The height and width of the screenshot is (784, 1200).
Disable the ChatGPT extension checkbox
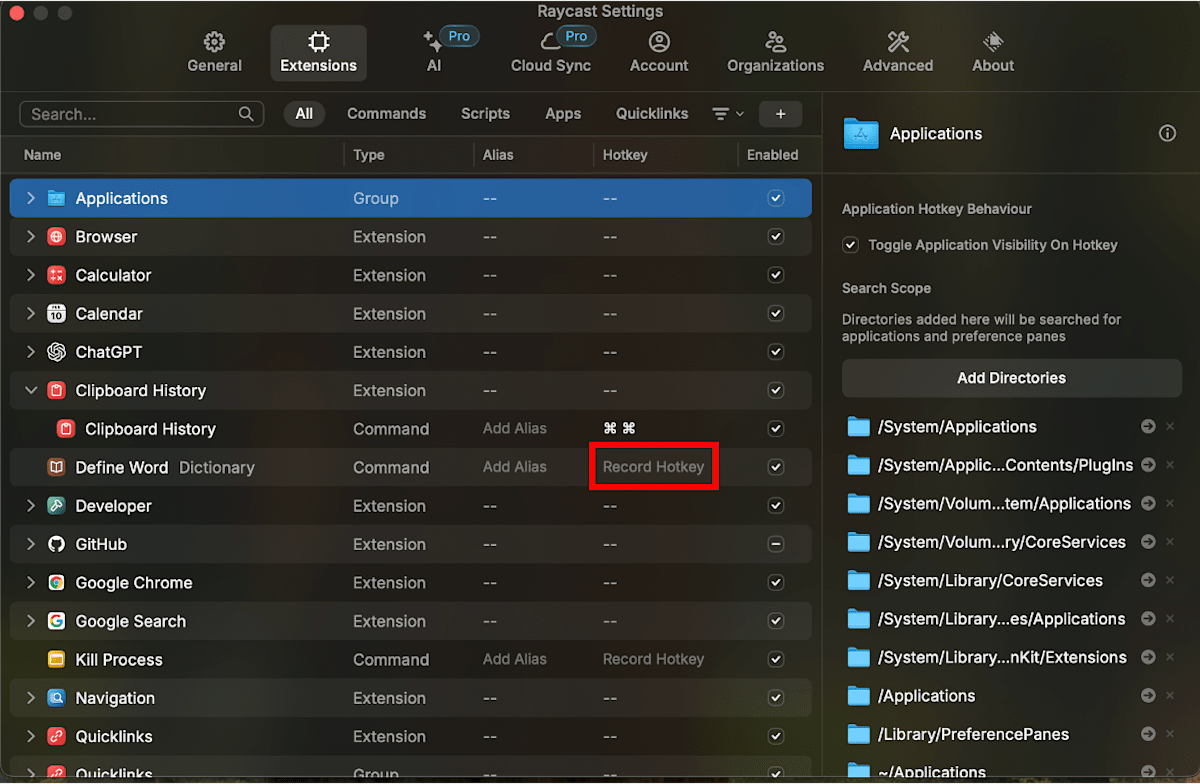(775, 352)
